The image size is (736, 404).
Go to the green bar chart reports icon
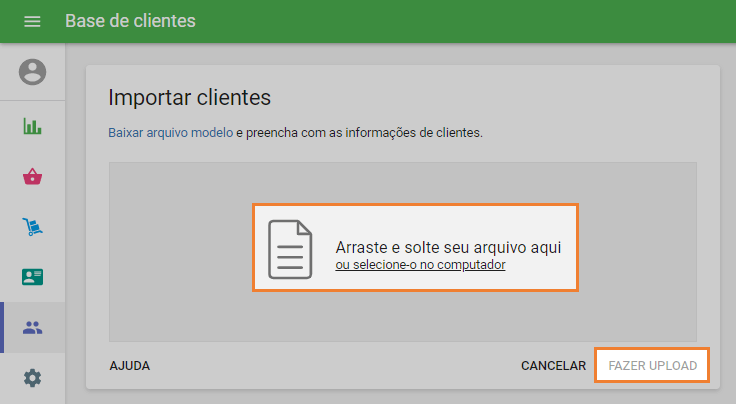coord(32,126)
